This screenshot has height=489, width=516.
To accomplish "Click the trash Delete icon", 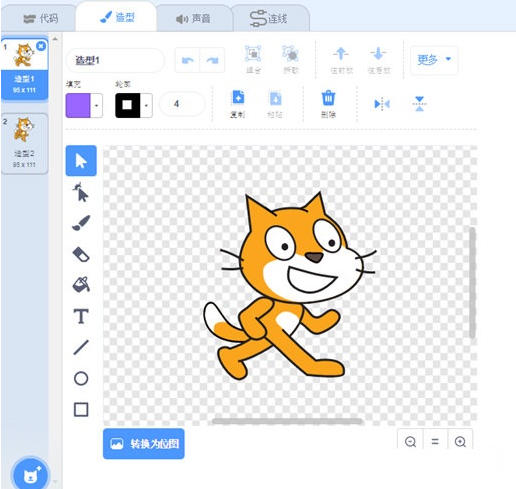I will [328, 104].
